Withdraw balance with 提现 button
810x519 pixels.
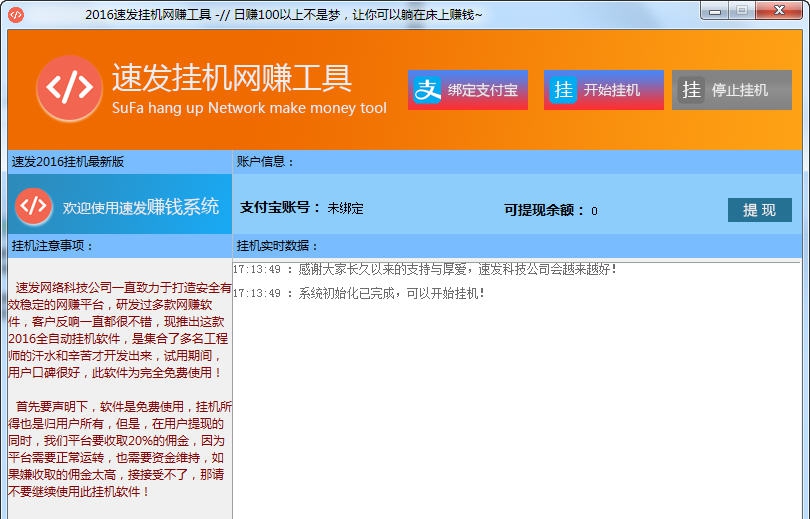pos(759,210)
